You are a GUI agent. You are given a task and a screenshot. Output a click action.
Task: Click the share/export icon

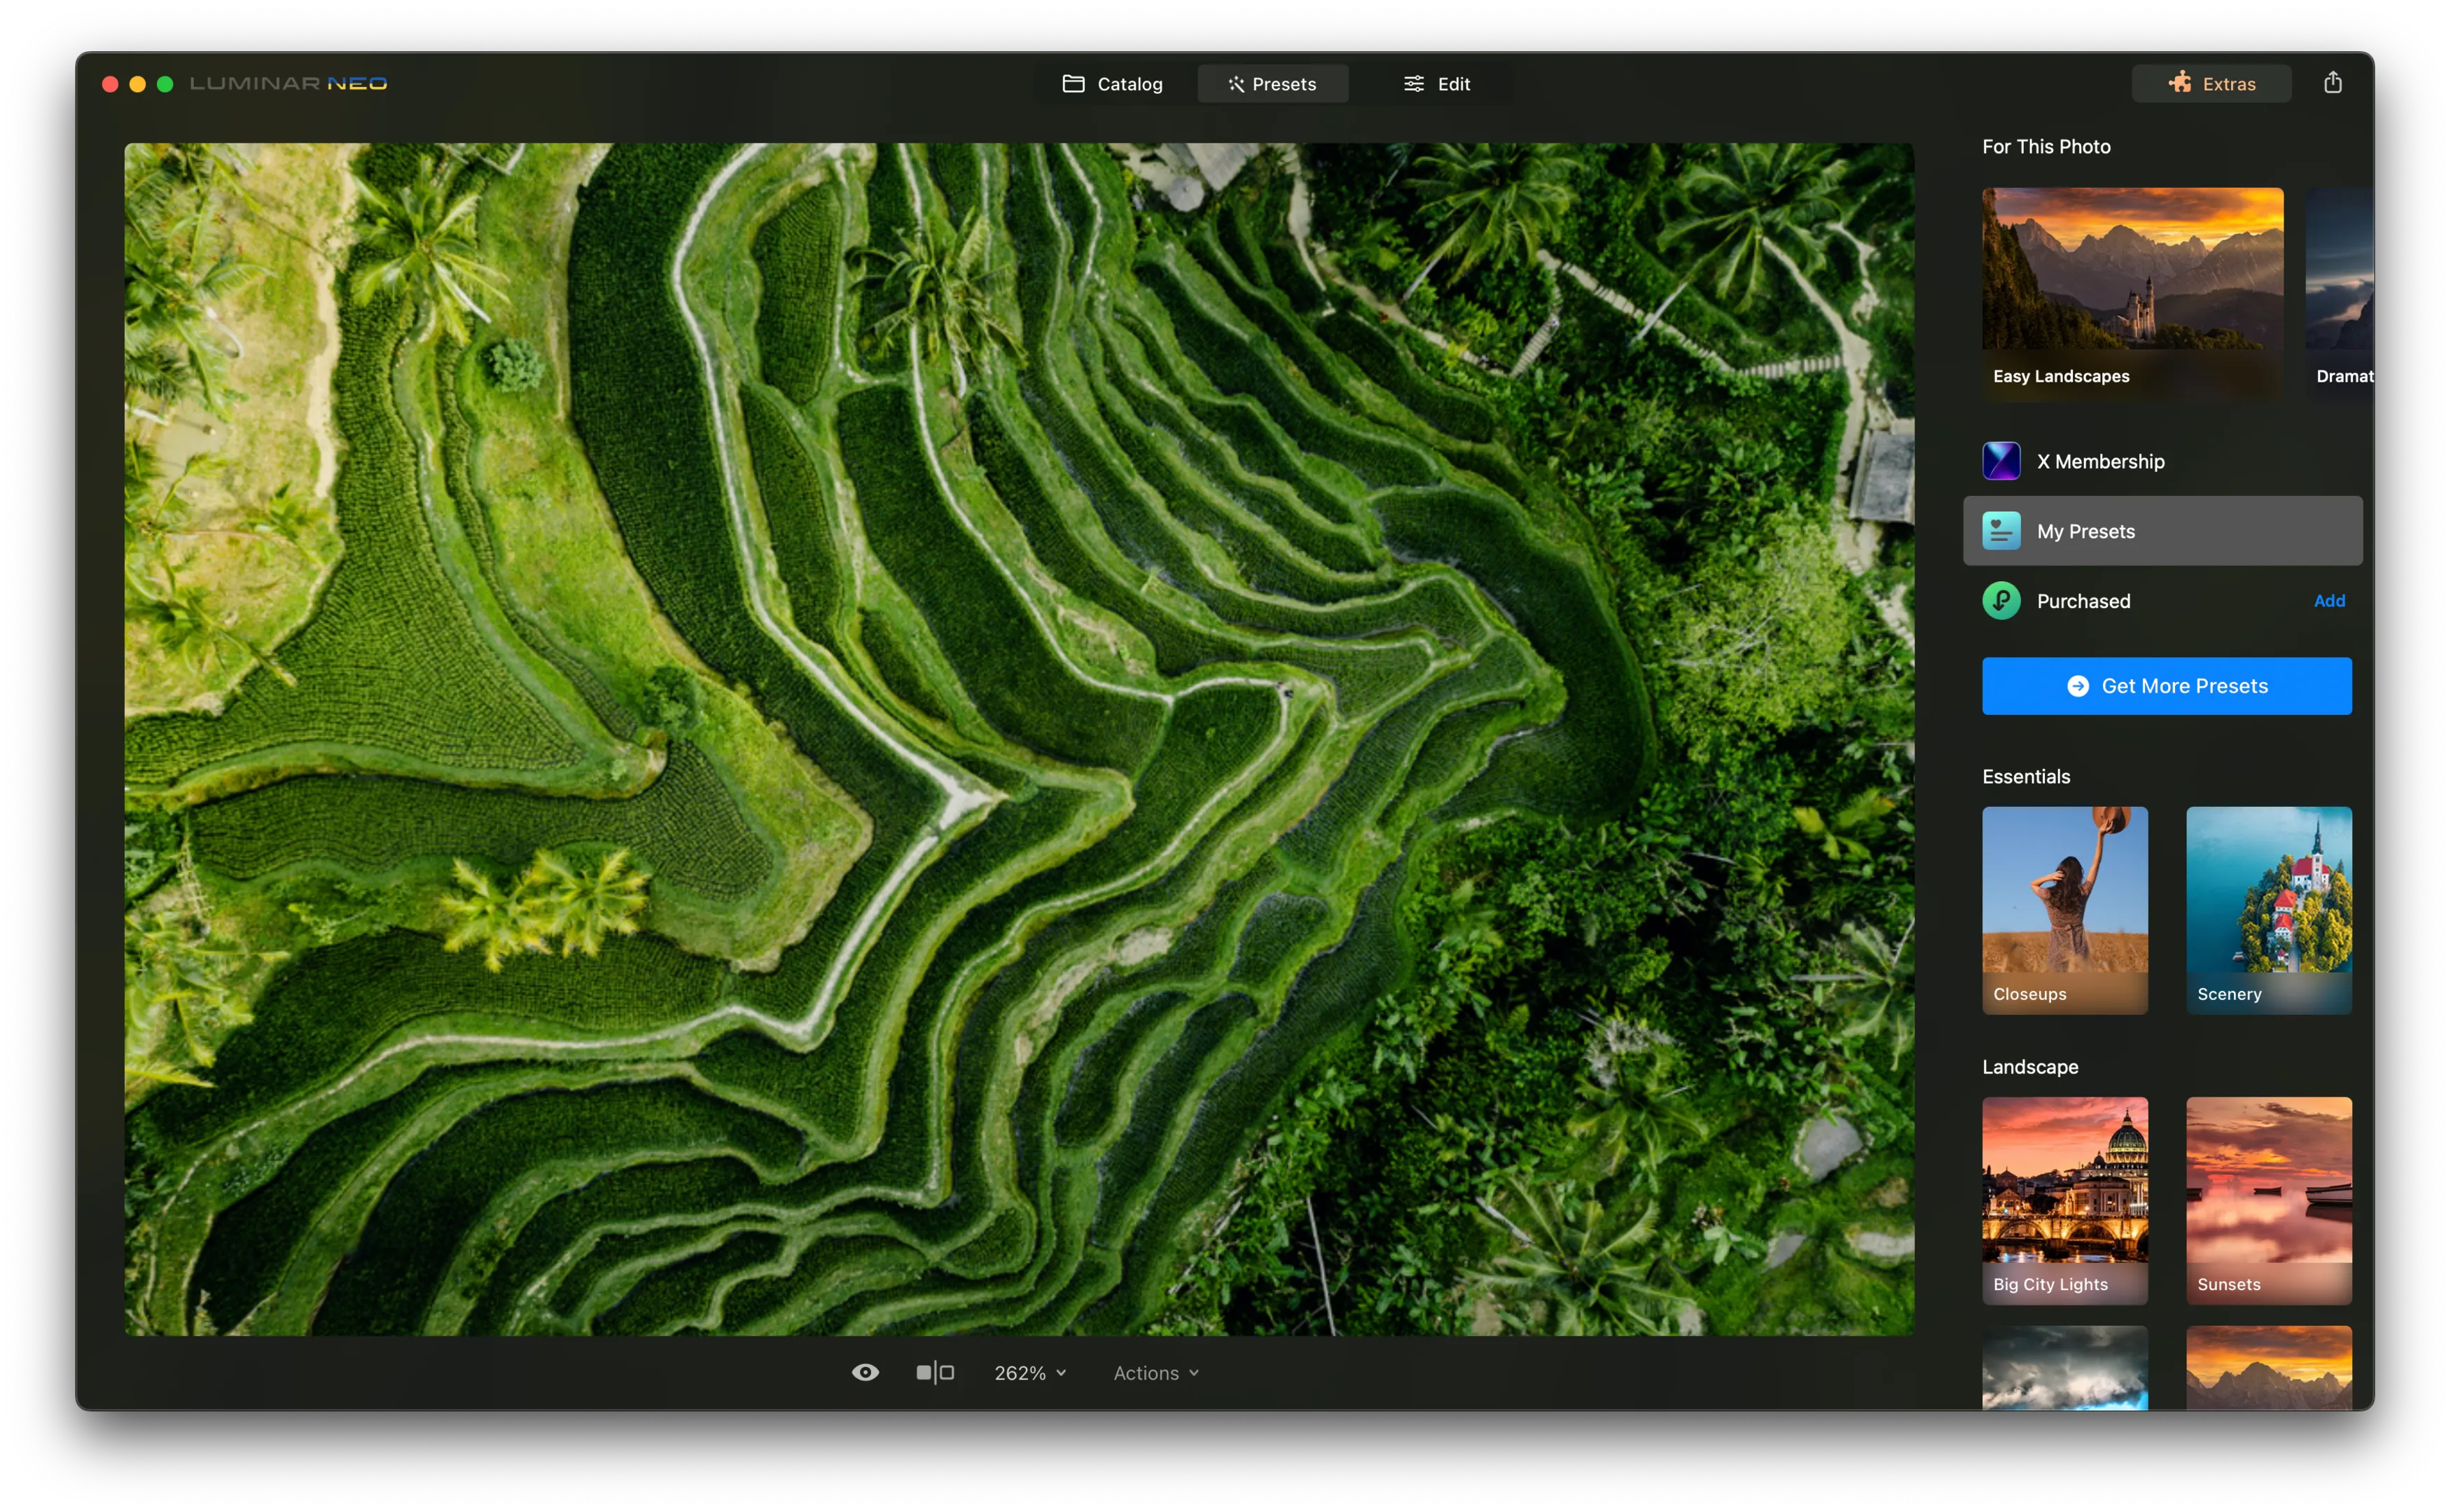tap(2332, 82)
